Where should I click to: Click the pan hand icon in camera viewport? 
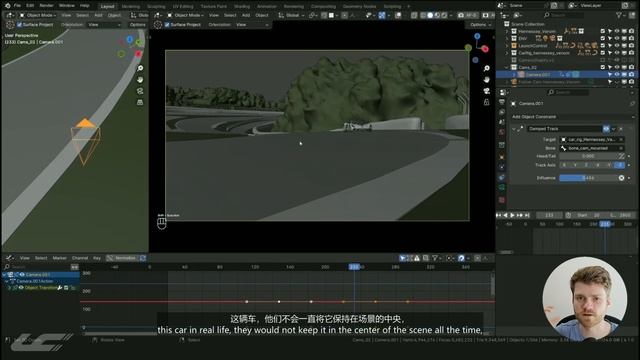tap(486, 80)
